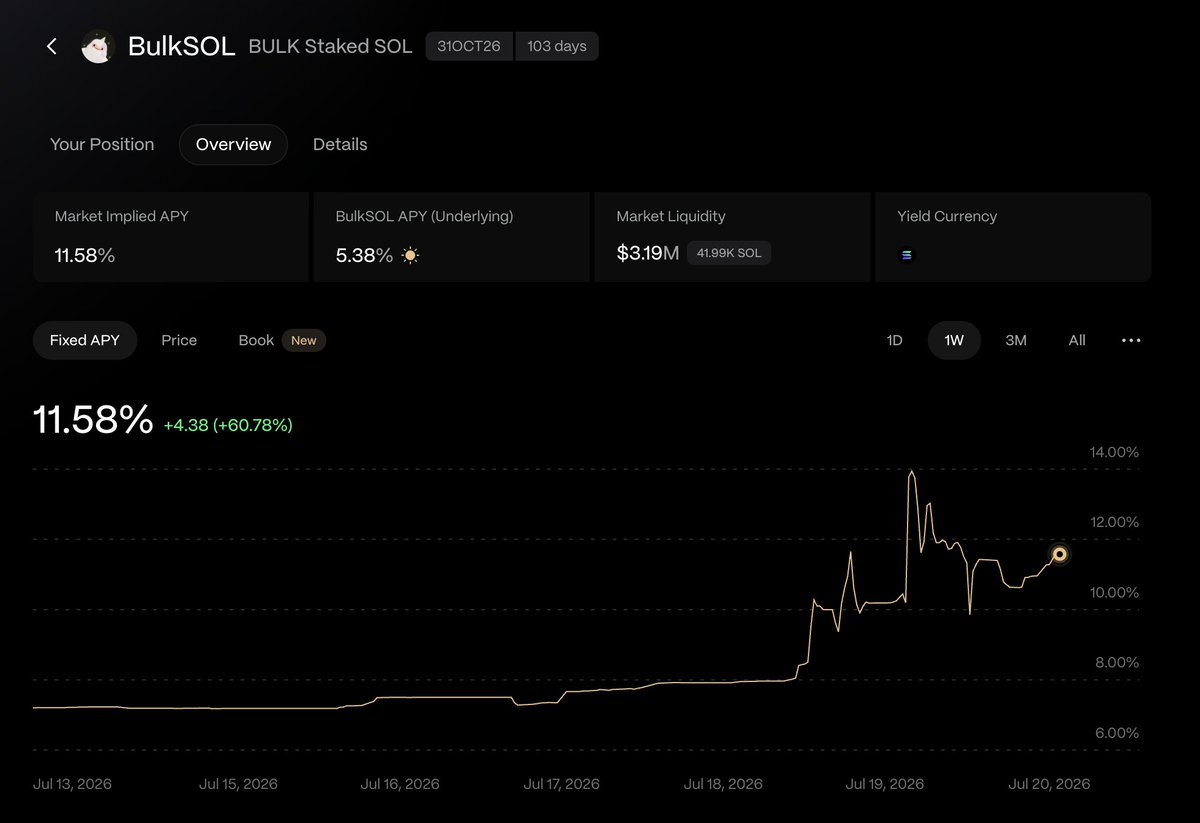The width and height of the screenshot is (1200, 823).
Task: Click the current value marker on chart
Action: point(1060,554)
